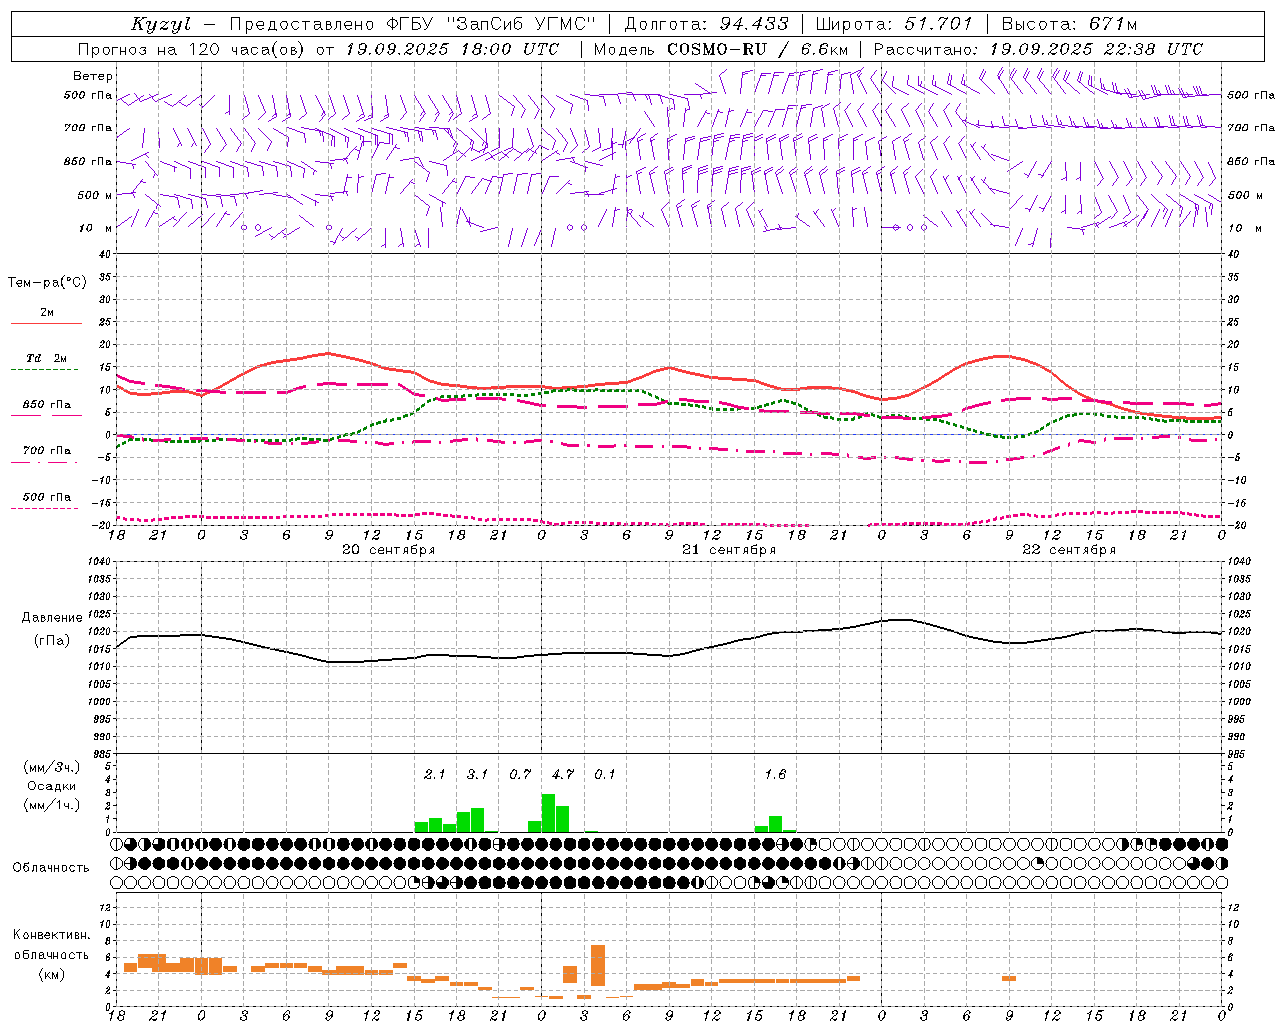Click the "Давление" pressure panel label

coord(52,618)
